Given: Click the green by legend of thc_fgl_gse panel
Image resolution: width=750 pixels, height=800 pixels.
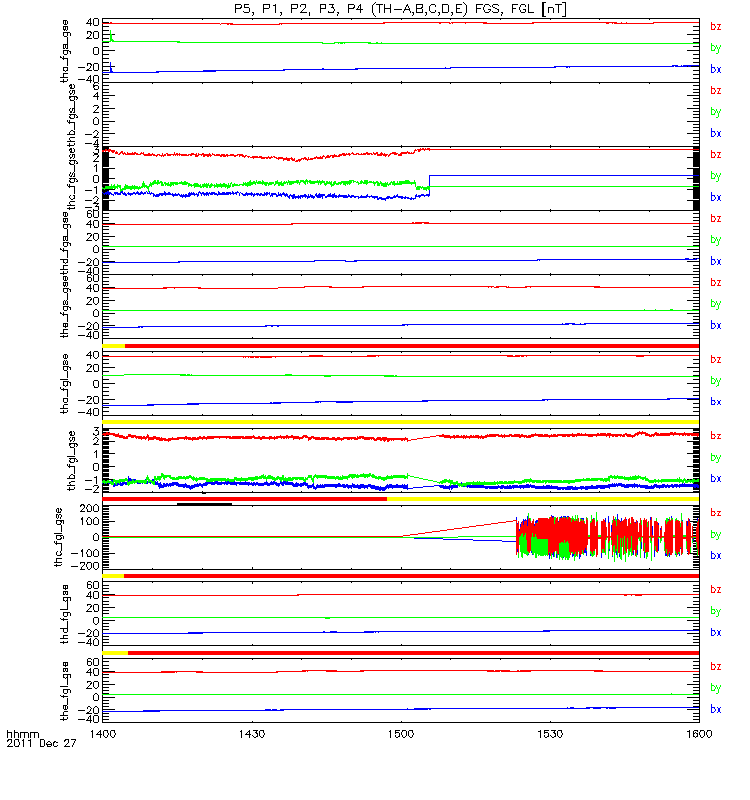Looking at the screenshot, I should point(716,534).
